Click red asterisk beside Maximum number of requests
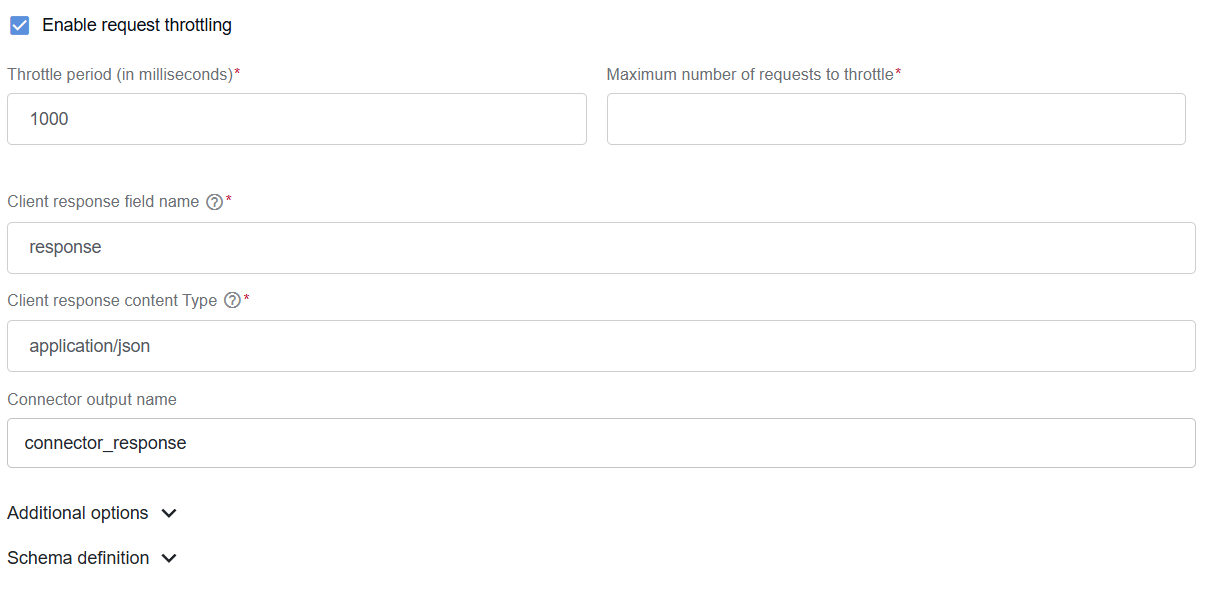Screen dimensions: 1223x596 coord(898,73)
